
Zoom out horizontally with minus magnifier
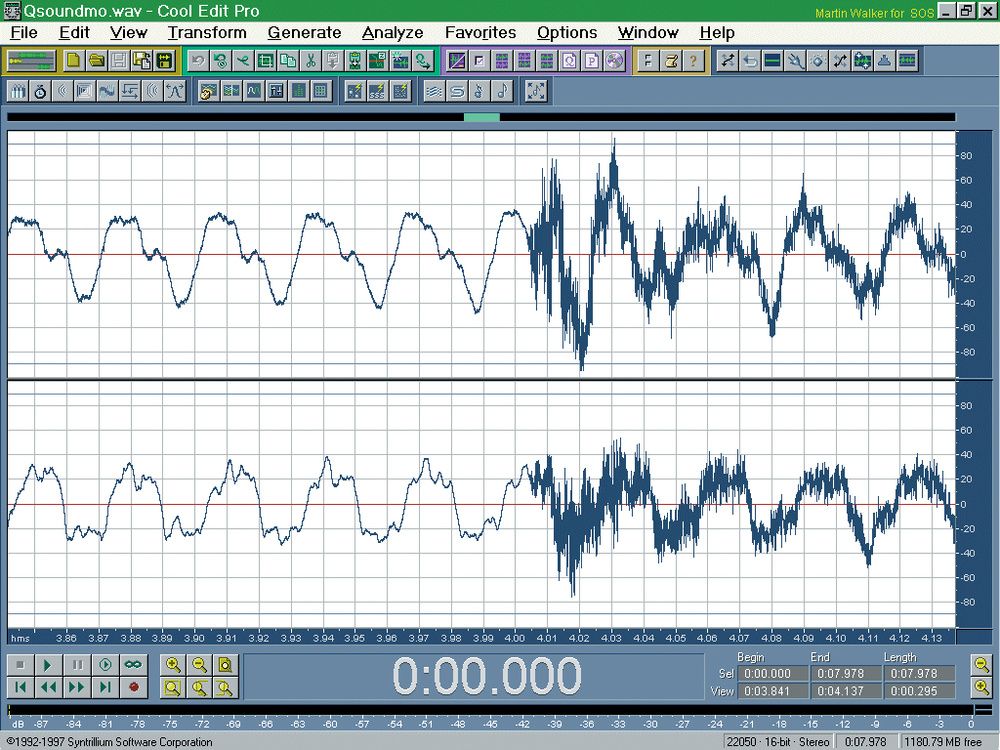[200, 665]
